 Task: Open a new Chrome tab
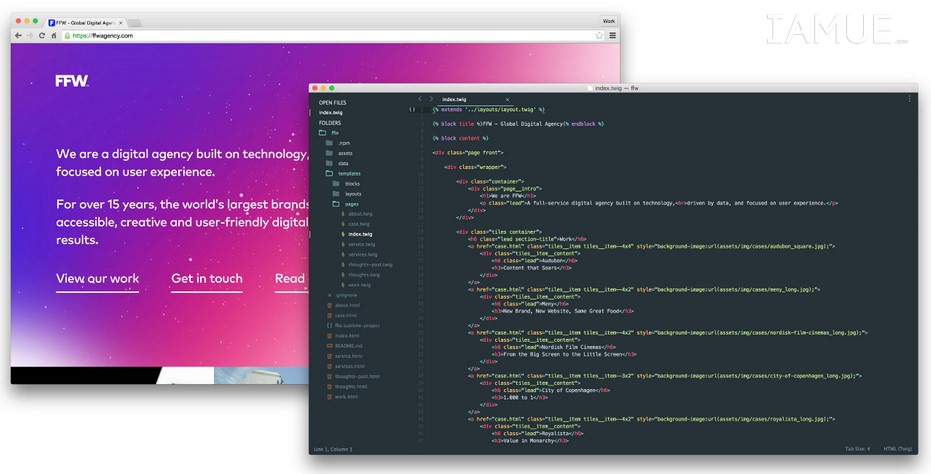135,23
